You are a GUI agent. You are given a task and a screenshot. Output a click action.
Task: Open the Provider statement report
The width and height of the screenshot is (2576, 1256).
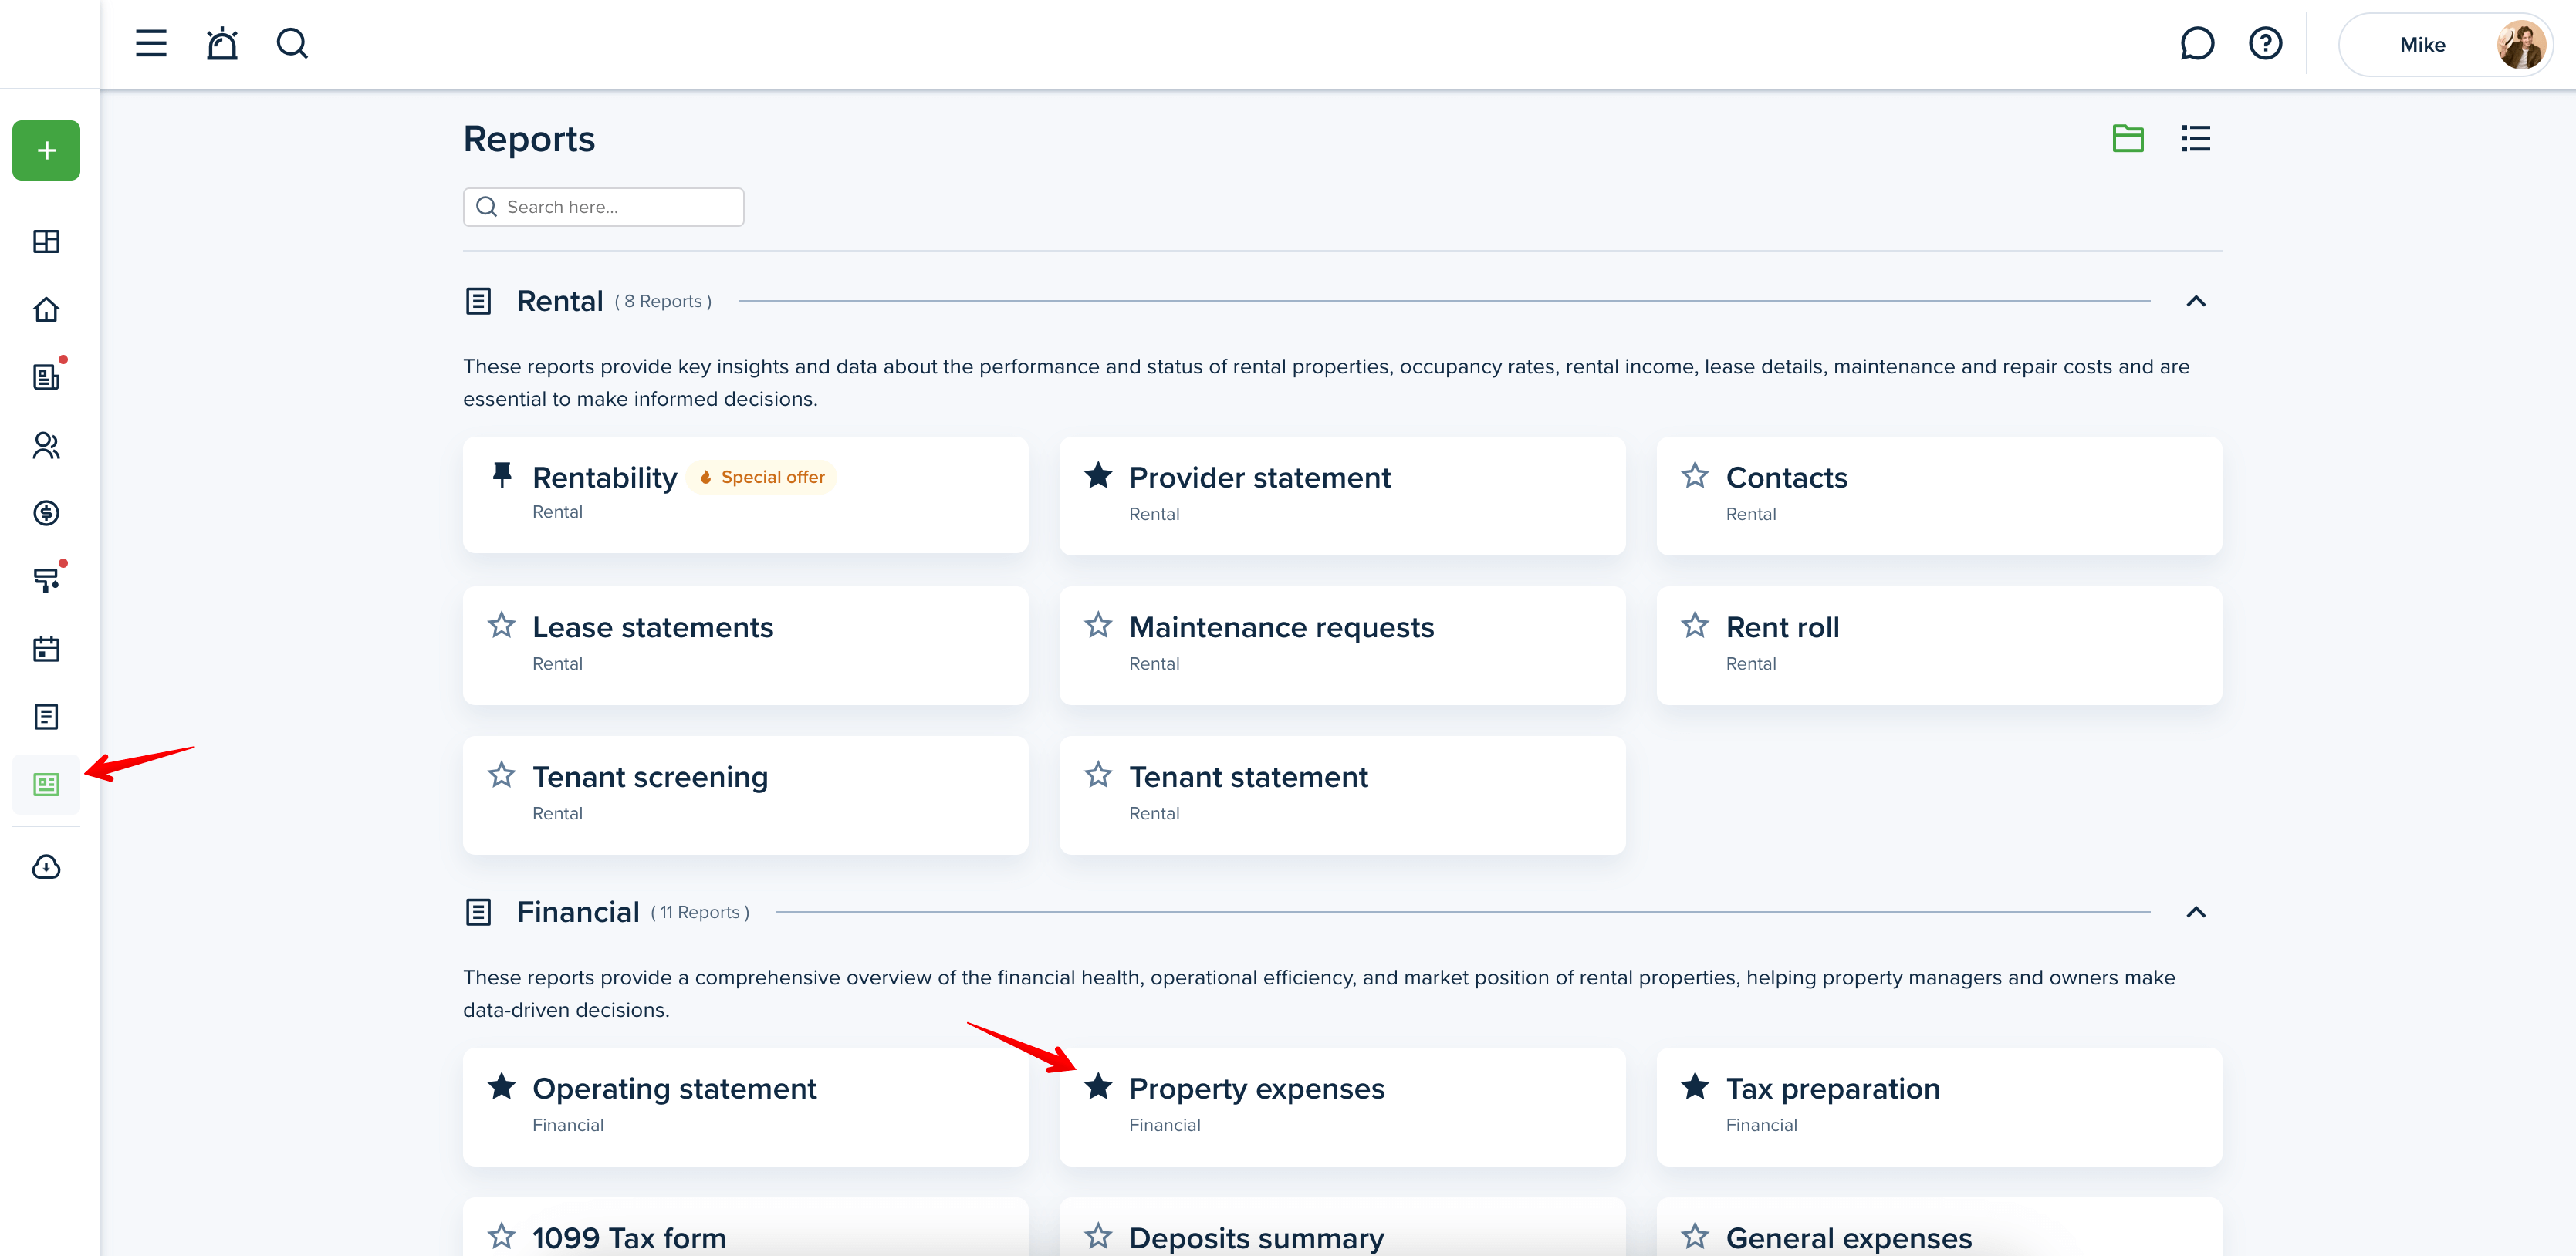(x=1342, y=496)
